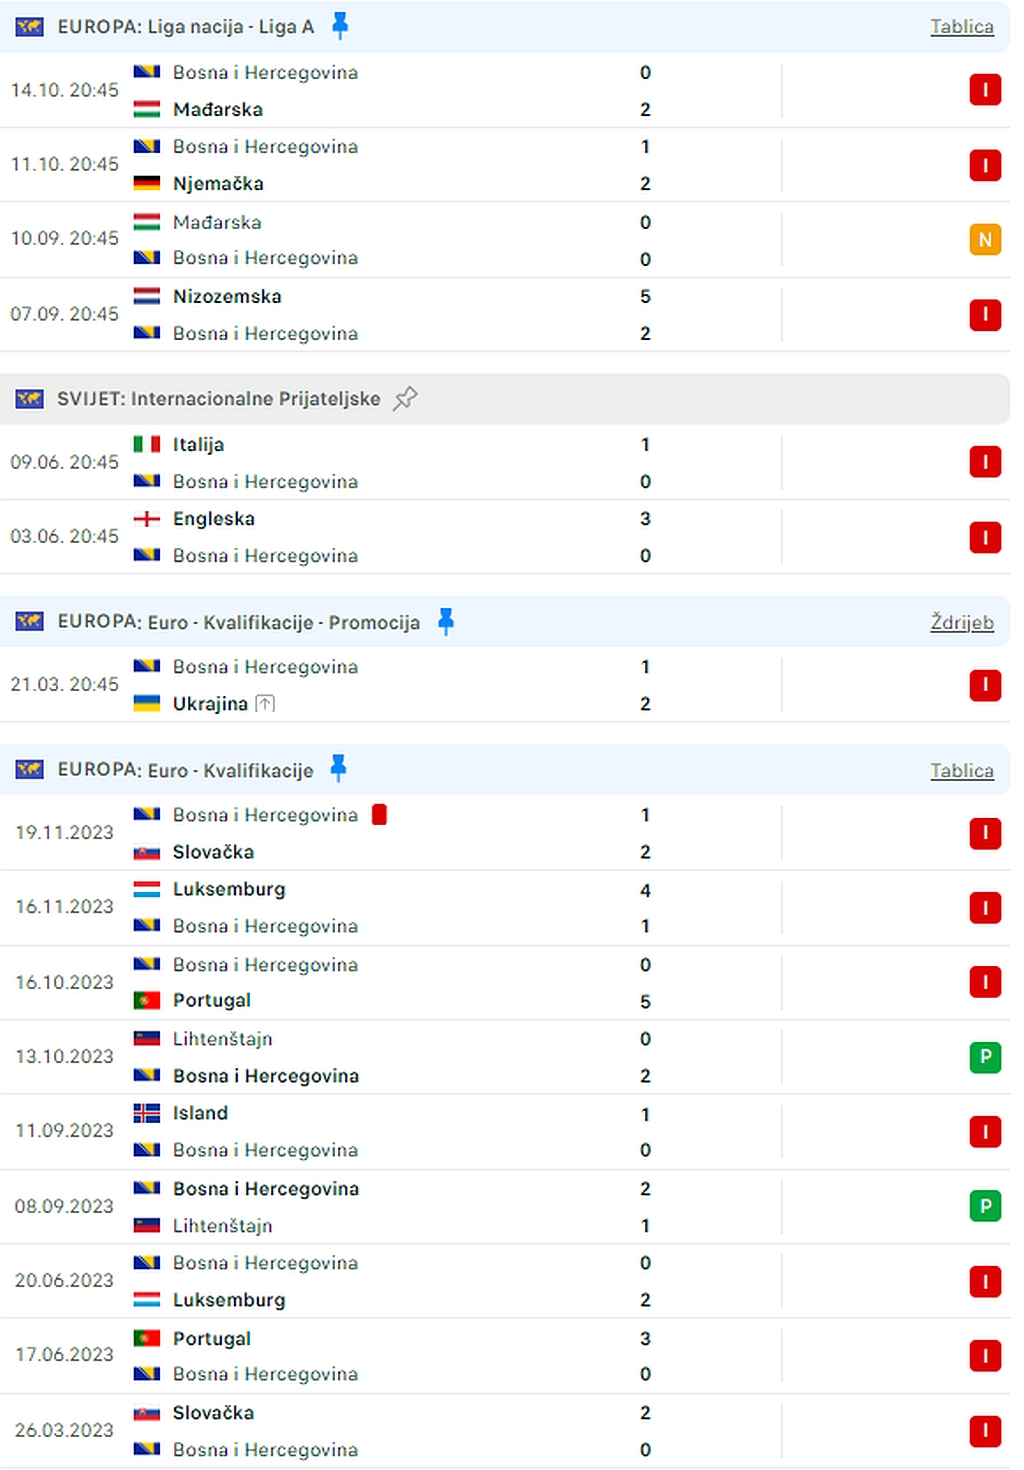
Task: Click the orange draw badge for 10.09. match
Action: click(x=985, y=240)
